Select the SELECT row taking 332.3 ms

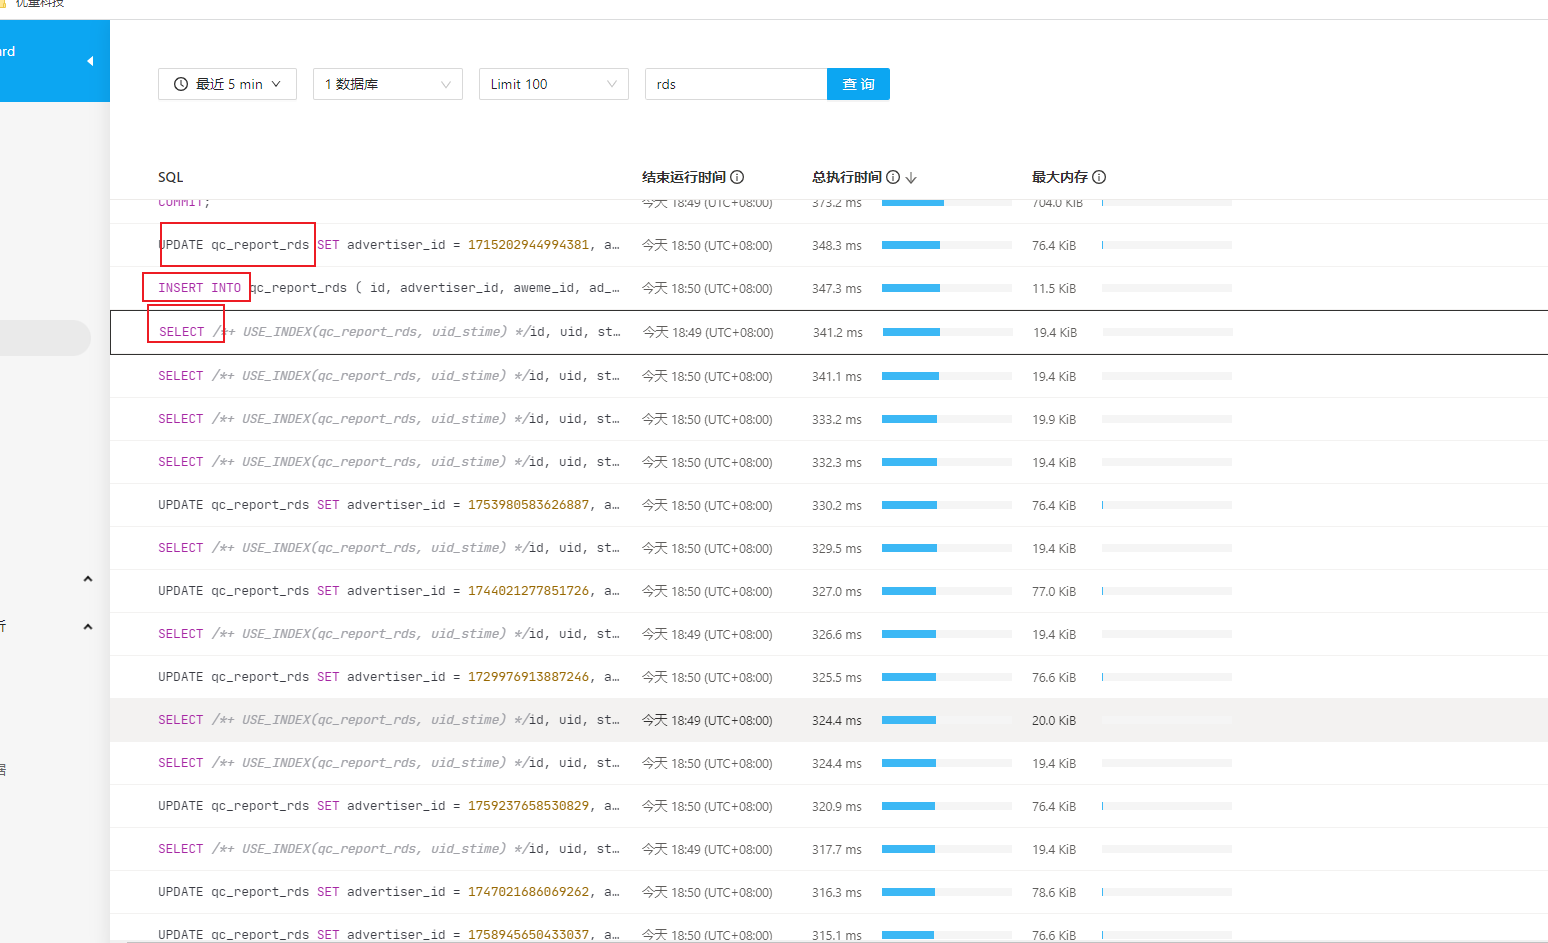[x=829, y=462]
